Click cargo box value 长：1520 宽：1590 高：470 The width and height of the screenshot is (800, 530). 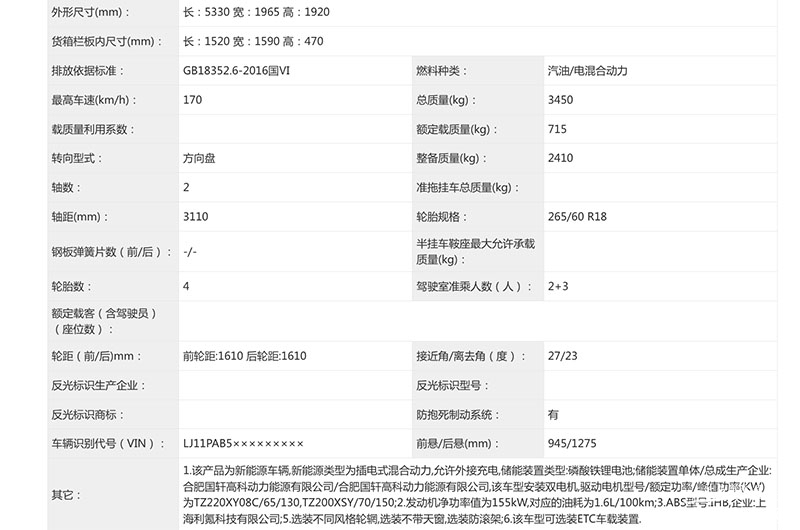[x=253, y=41]
